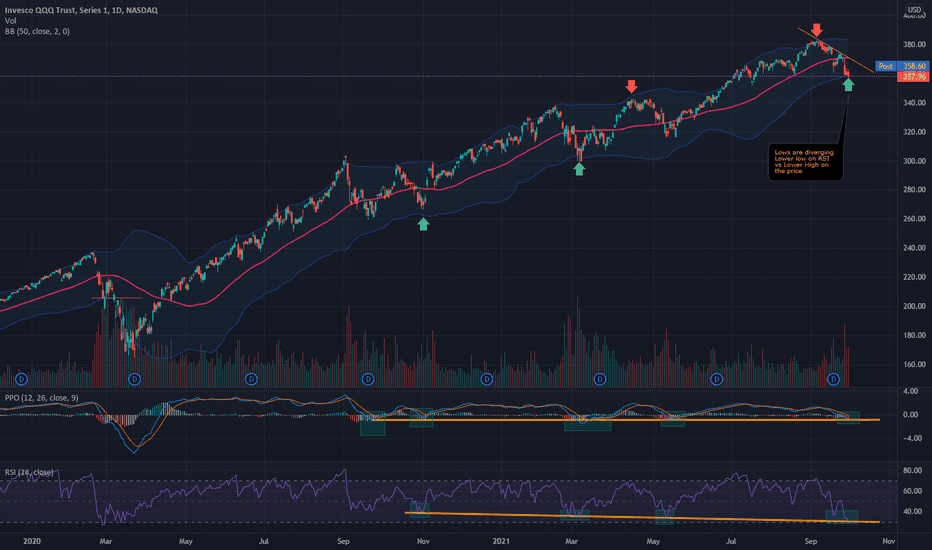Open the June 2020 dividend marker

(251, 379)
